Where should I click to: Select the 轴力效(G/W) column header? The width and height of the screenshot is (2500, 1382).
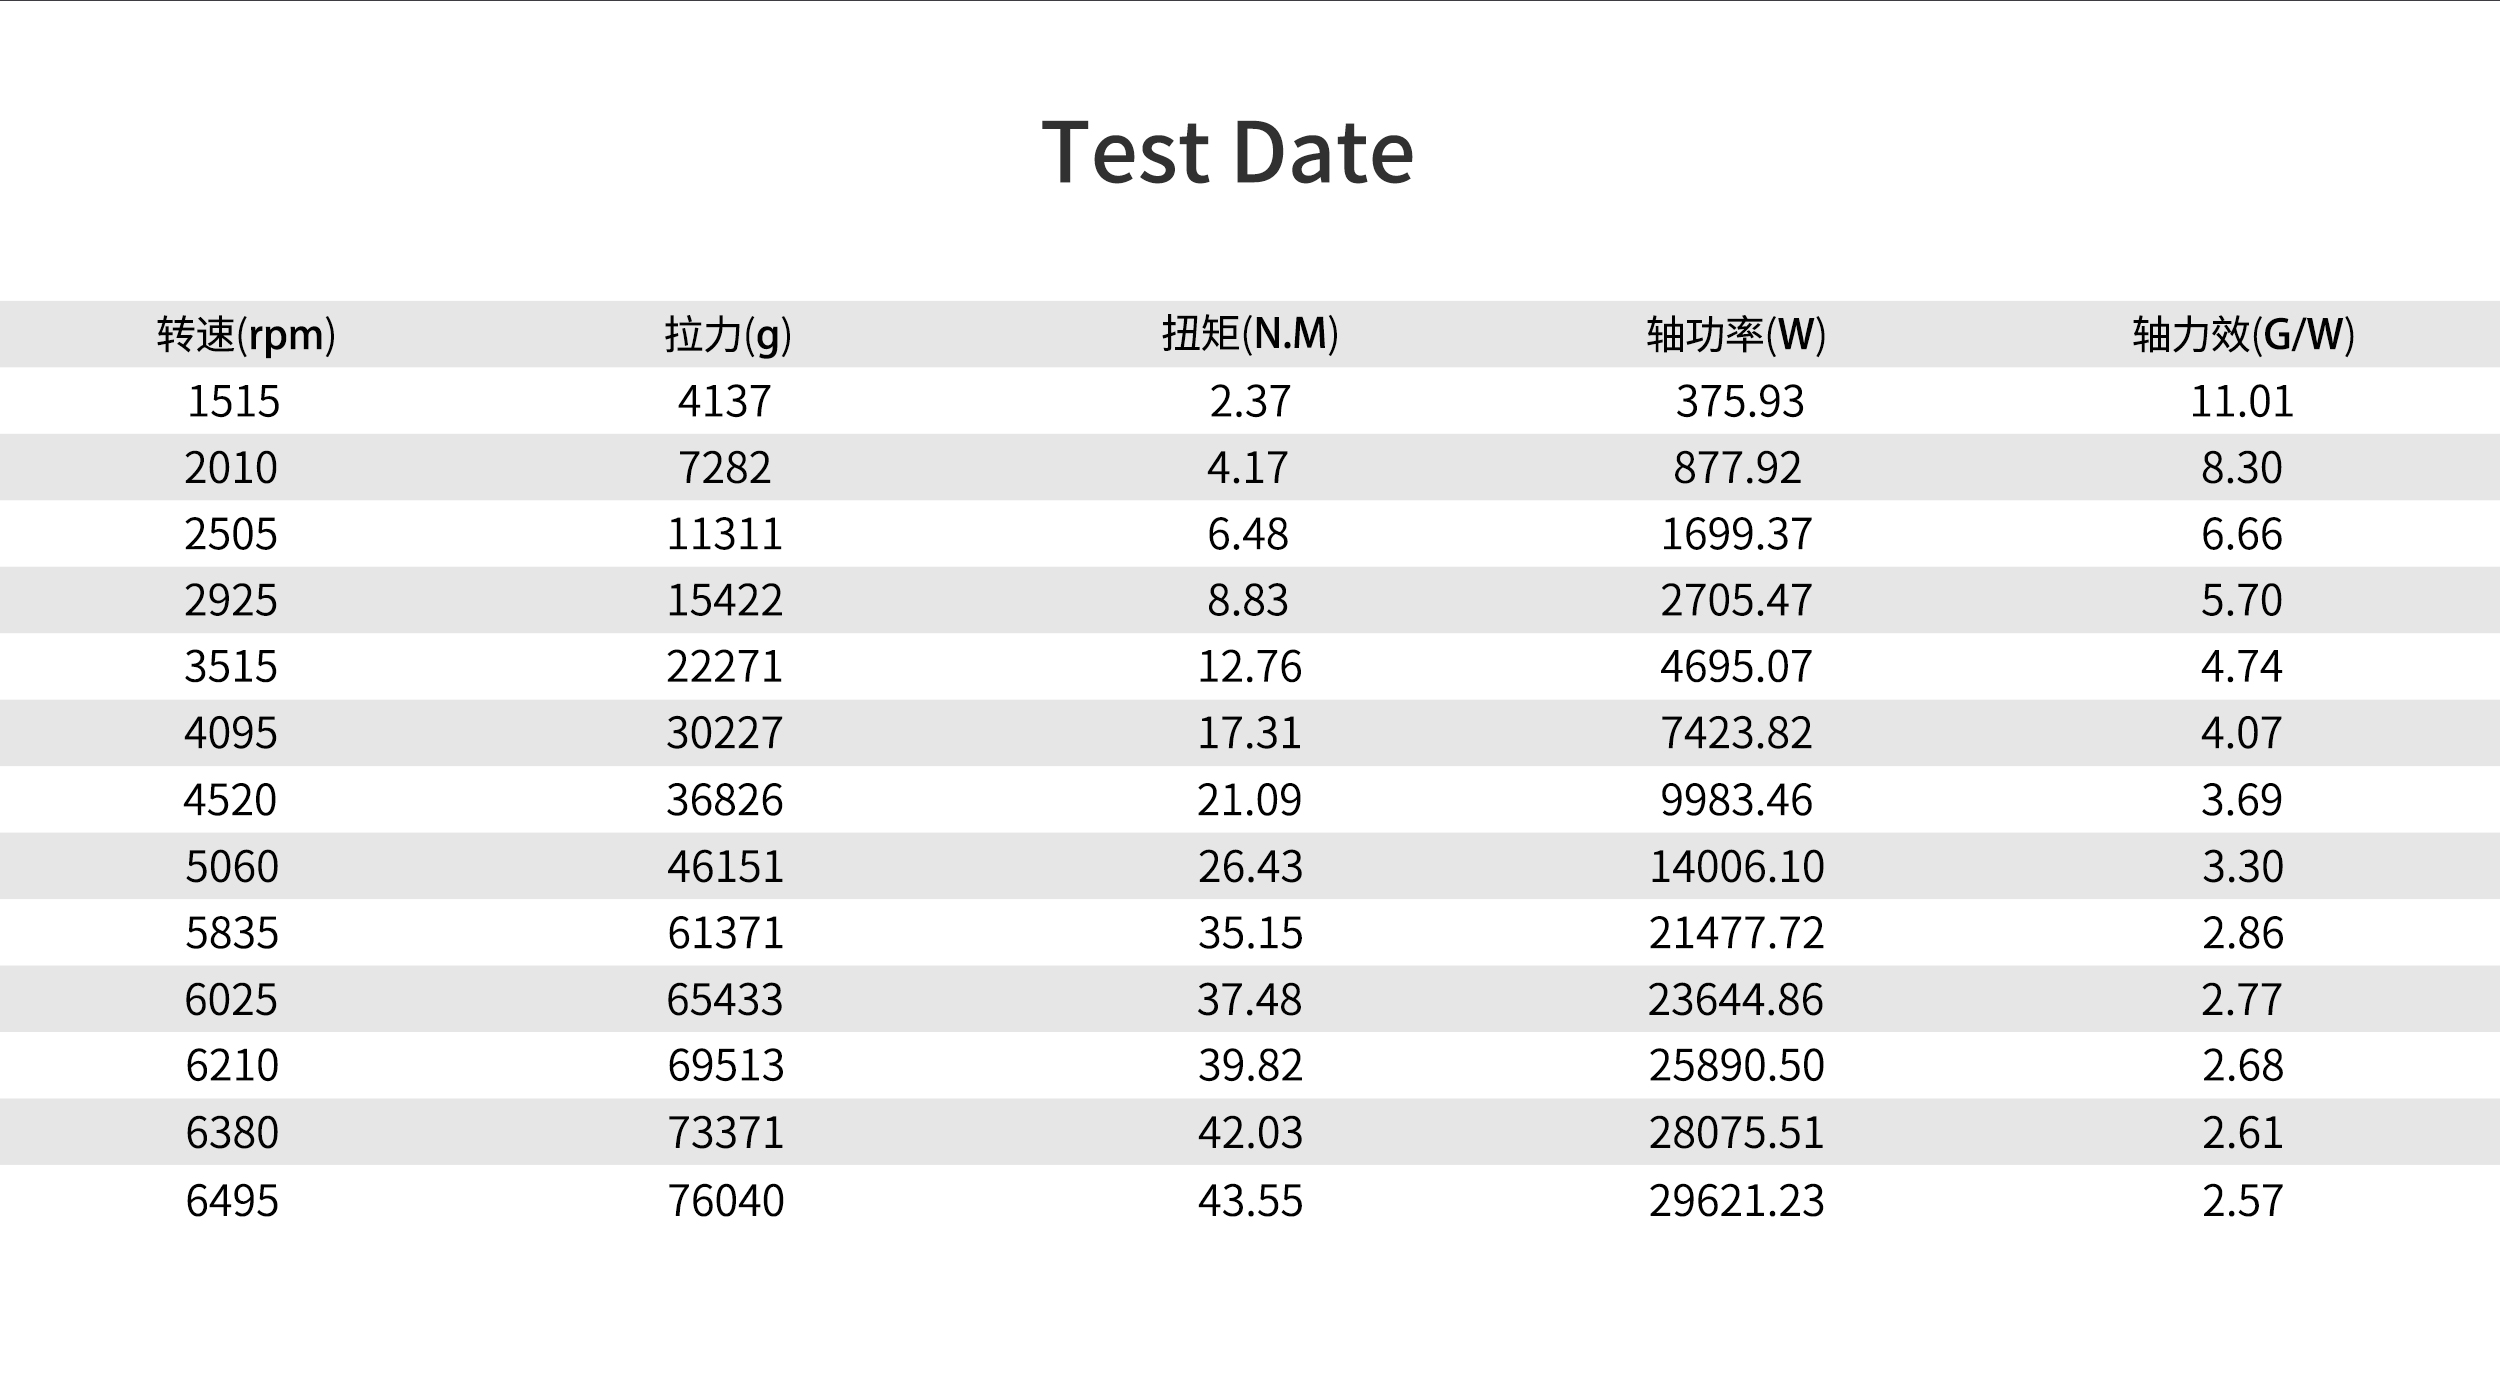click(2243, 334)
